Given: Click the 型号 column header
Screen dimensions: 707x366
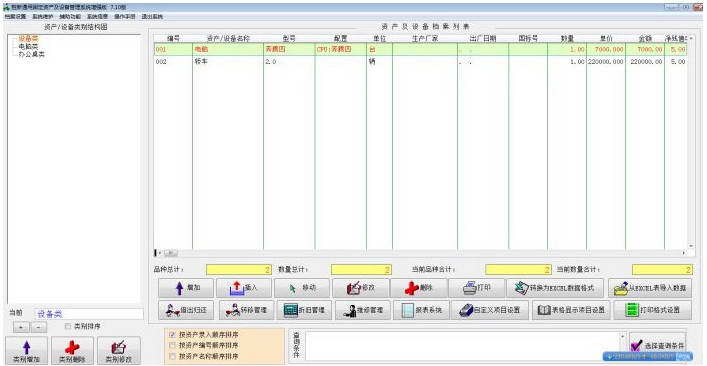Looking at the screenshot, I should coord(289,39).
